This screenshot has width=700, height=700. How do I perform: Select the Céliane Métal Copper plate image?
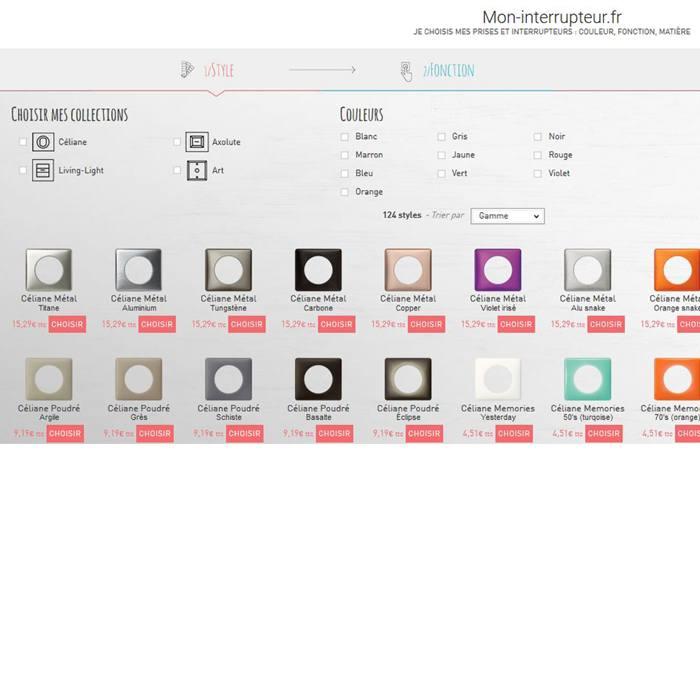tap(408, 270)
